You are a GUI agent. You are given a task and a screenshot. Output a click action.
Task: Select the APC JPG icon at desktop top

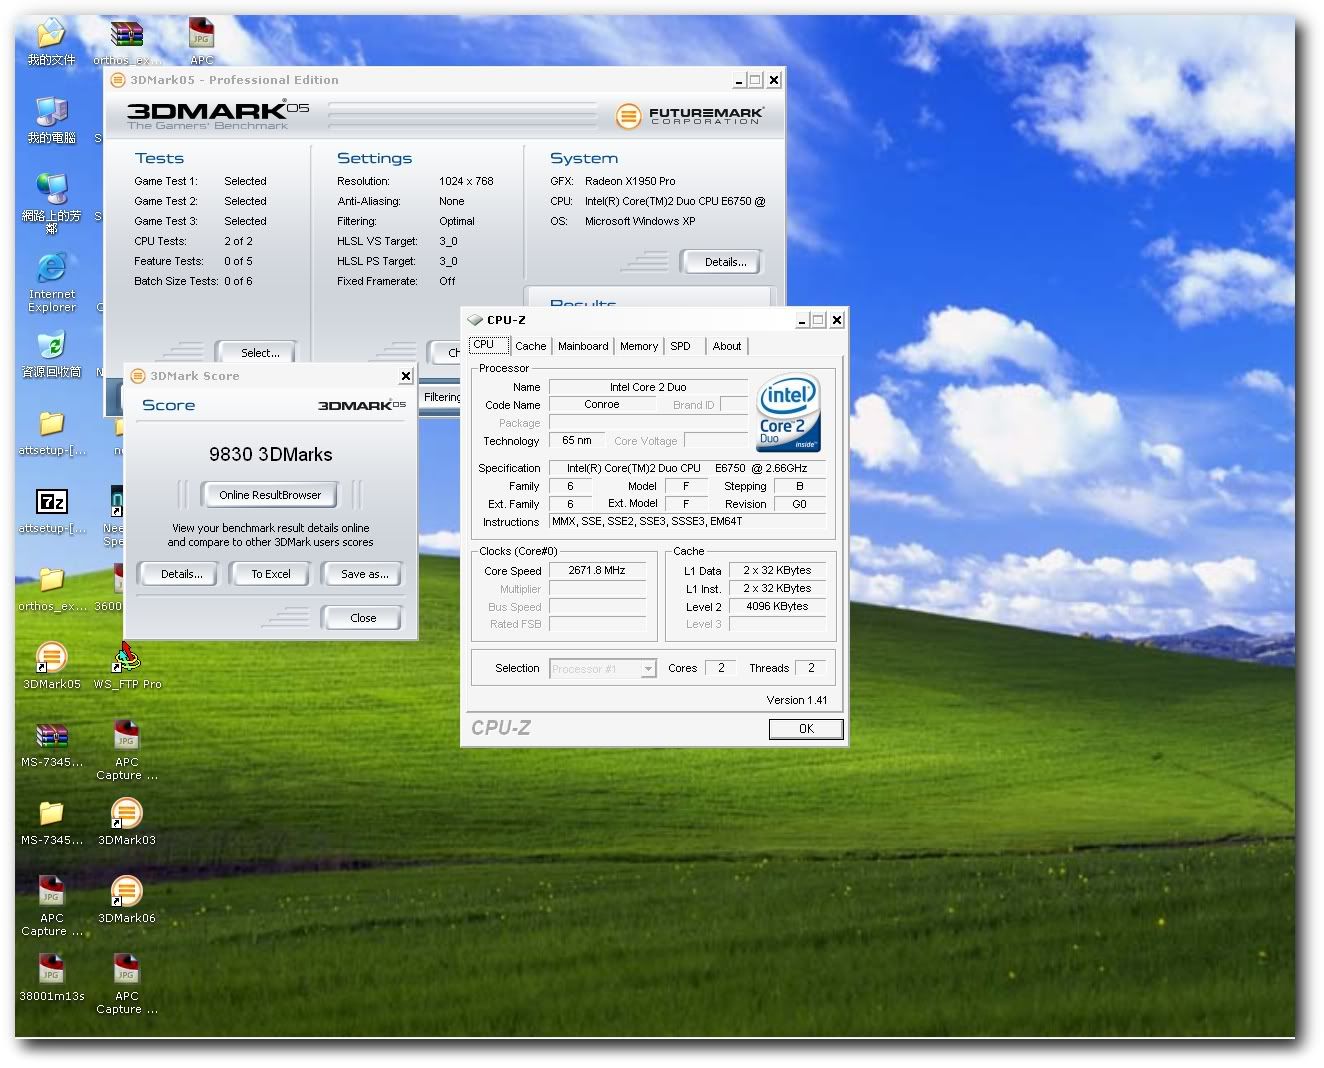[x=202, y=35]
